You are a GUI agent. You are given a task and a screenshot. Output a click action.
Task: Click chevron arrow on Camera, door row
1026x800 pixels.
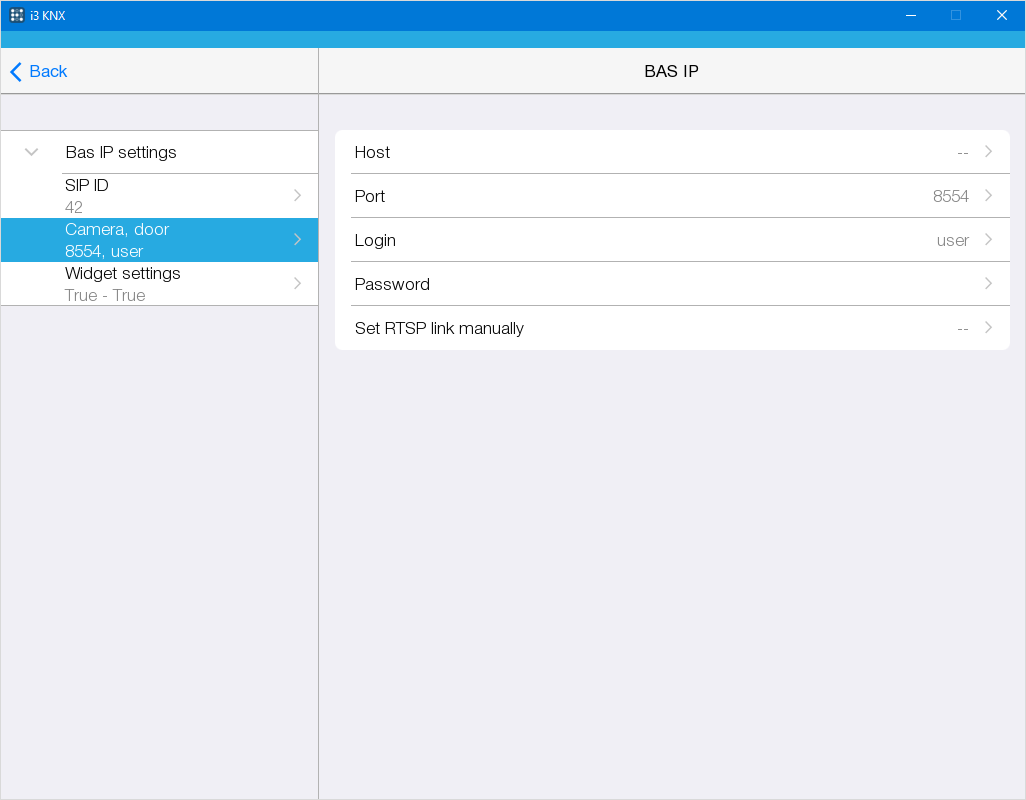point(297,240)
